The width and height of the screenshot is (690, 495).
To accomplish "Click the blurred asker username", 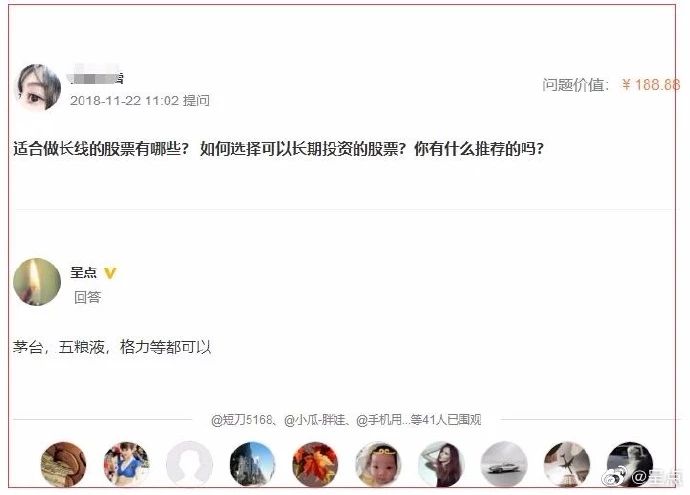I will coord(96,77).
